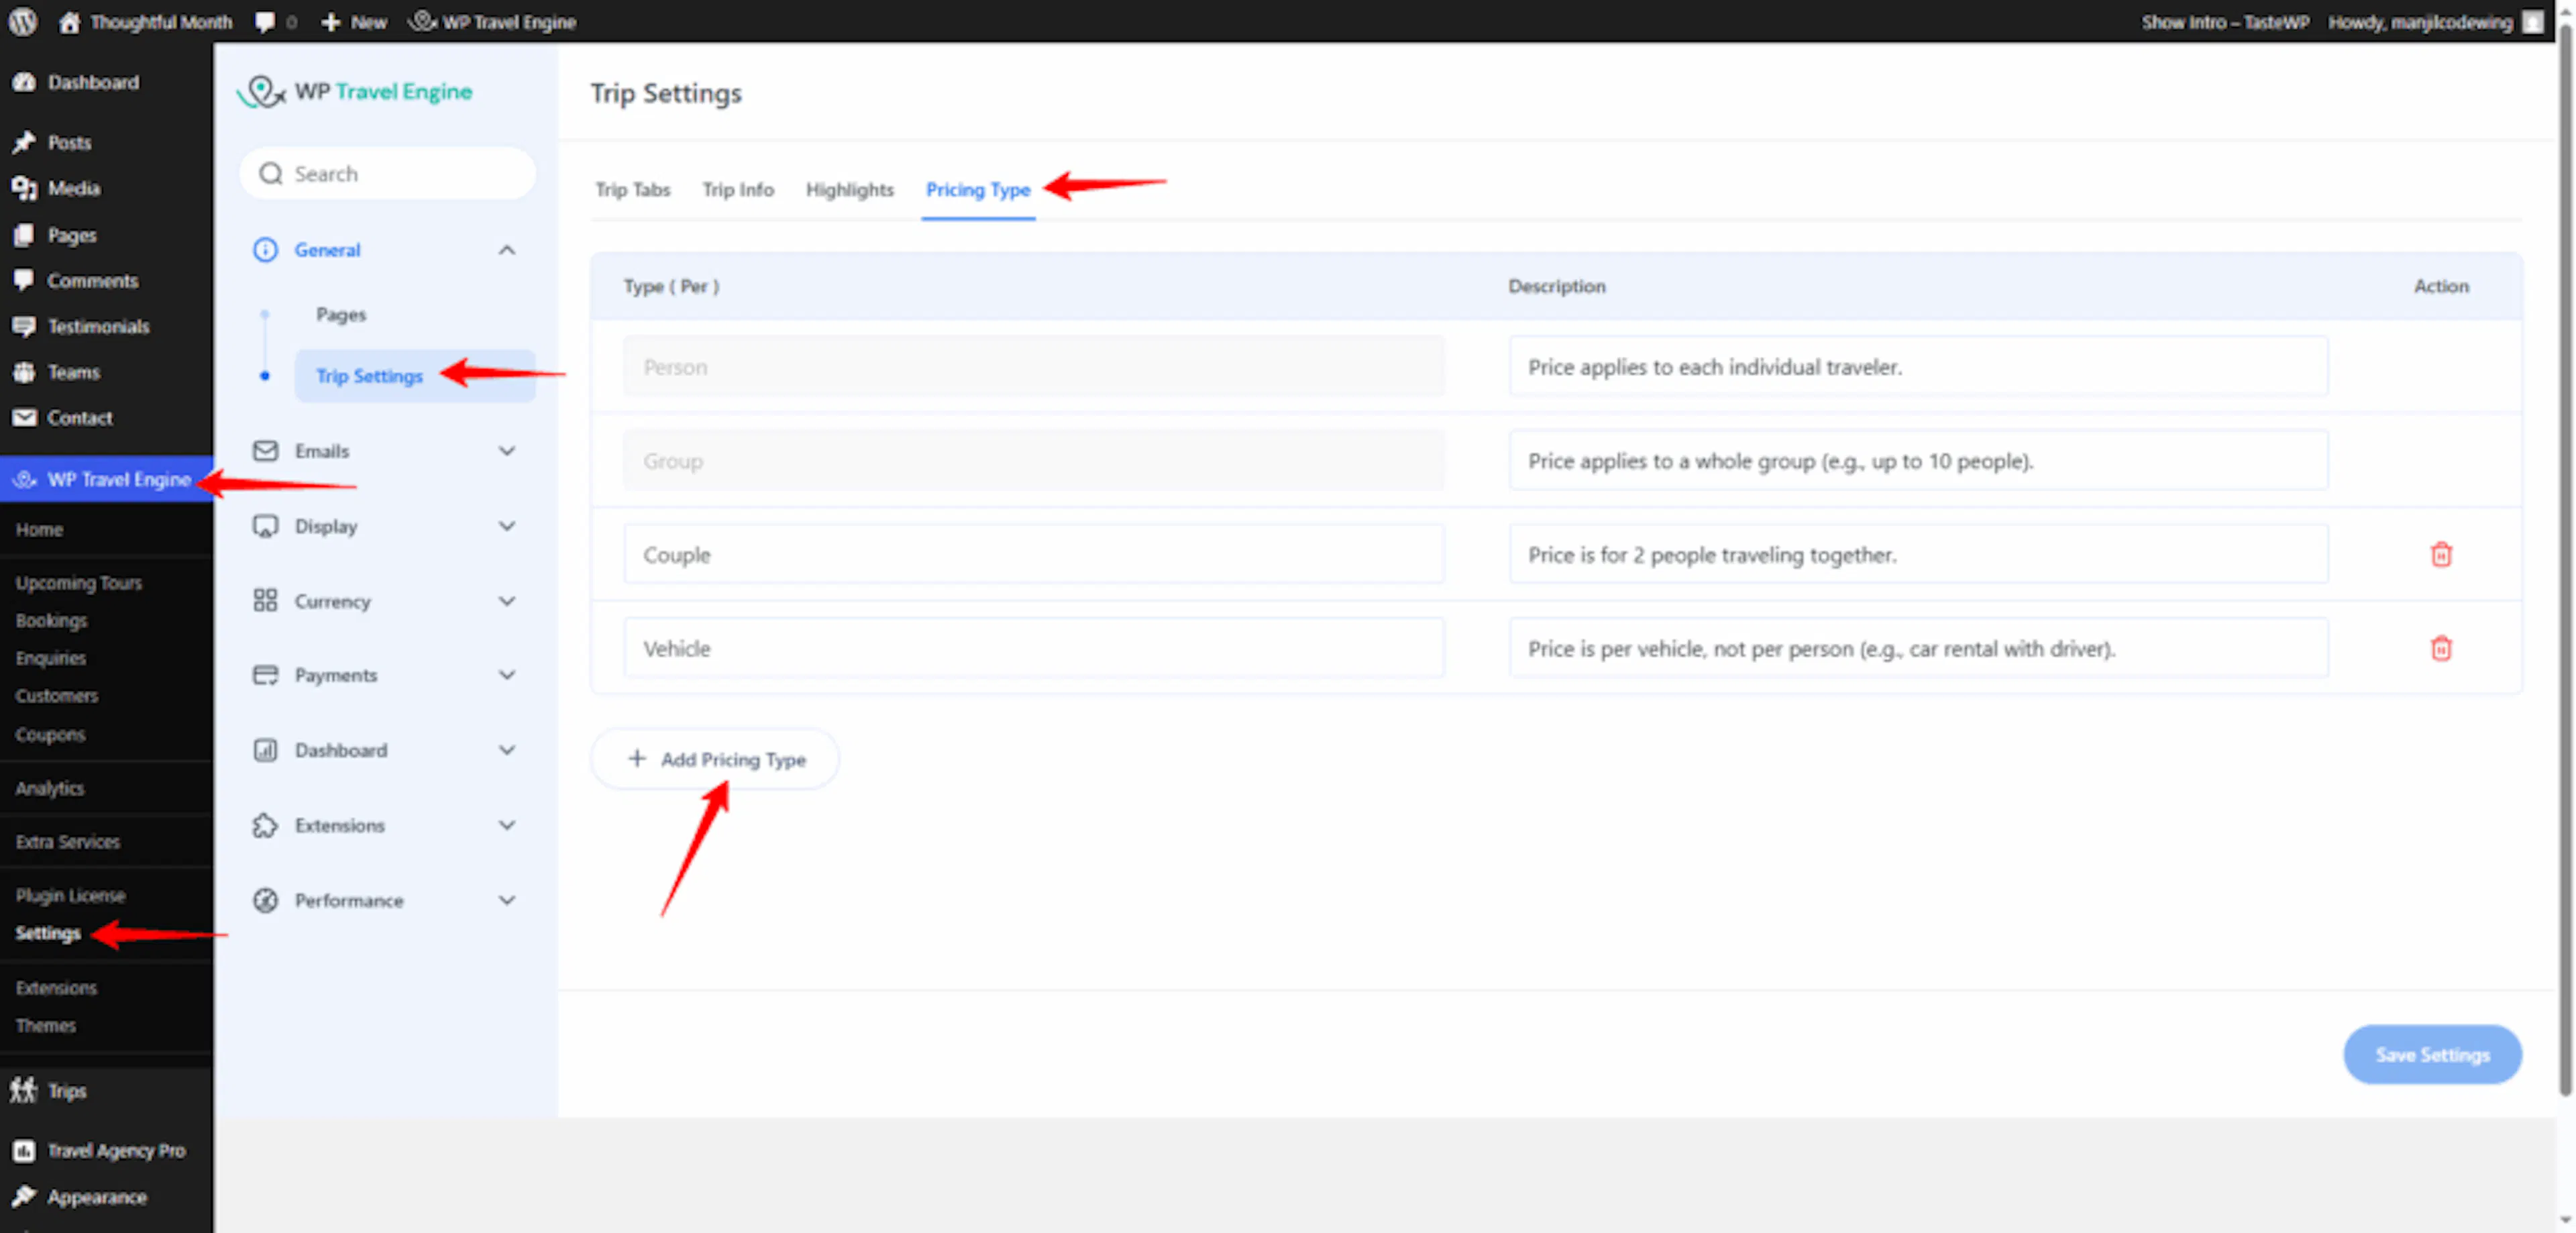Expand the Currency settings section
Screen dimensions: 2576x1233
(x=386, y=601)
